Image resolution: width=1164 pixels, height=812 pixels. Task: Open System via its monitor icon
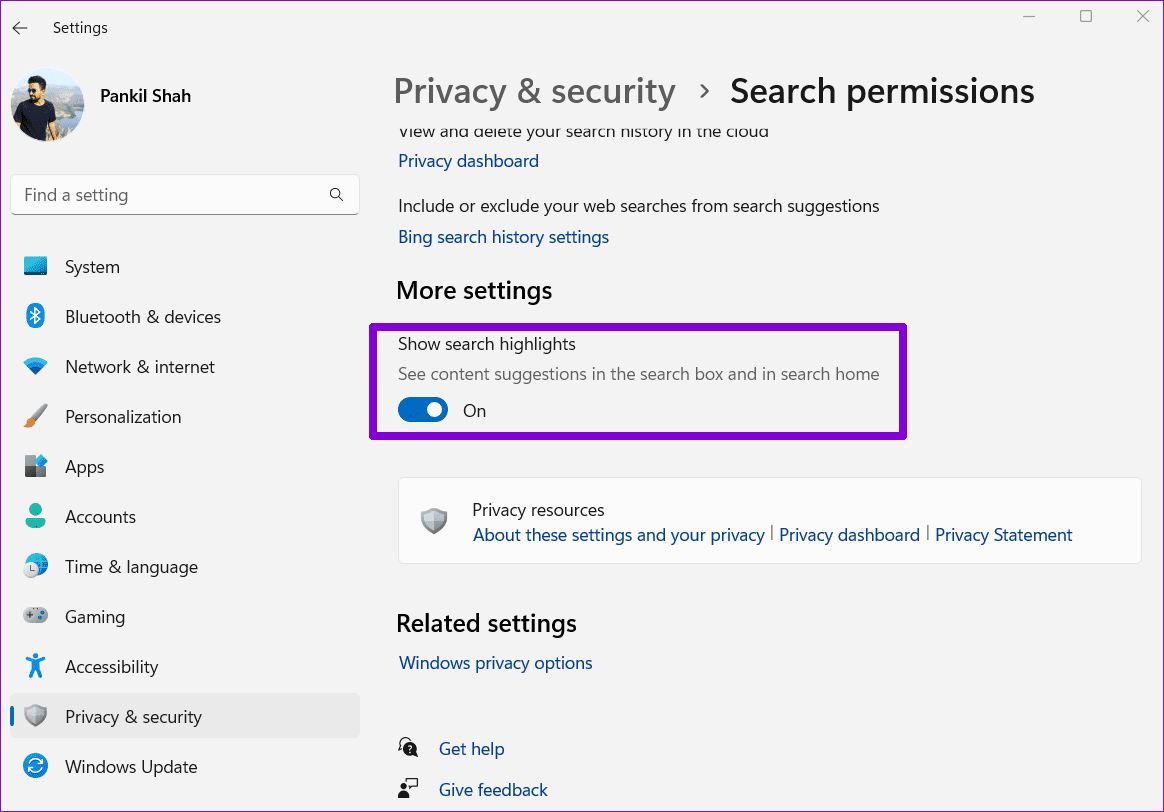click(x=35, y=266)
